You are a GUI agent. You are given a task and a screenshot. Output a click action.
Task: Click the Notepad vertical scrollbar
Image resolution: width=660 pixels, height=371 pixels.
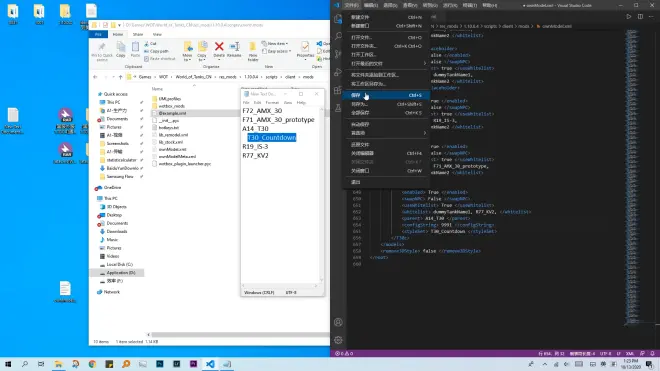[x=321, y=194]
